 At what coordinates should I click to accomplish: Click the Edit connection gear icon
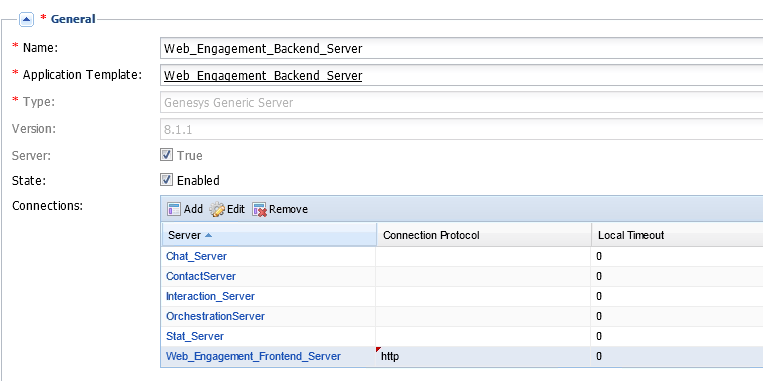click(x=217, y=209)
